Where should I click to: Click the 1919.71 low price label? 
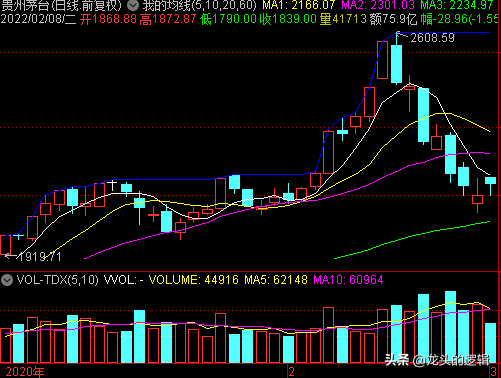point(39,257)
